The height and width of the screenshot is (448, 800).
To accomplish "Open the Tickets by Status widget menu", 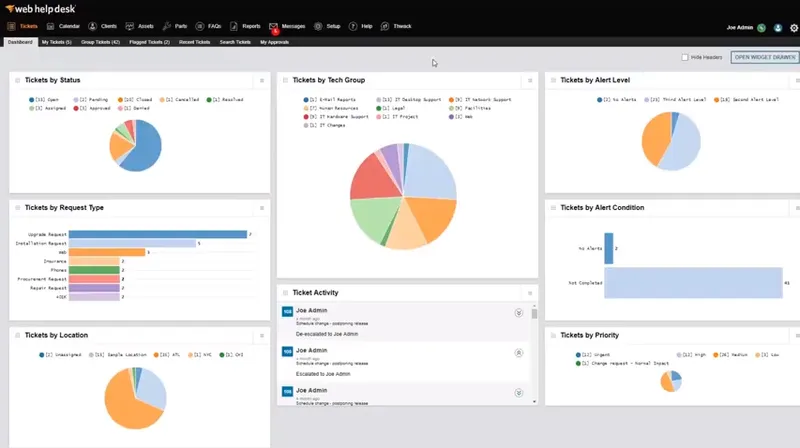I will 262,81.
